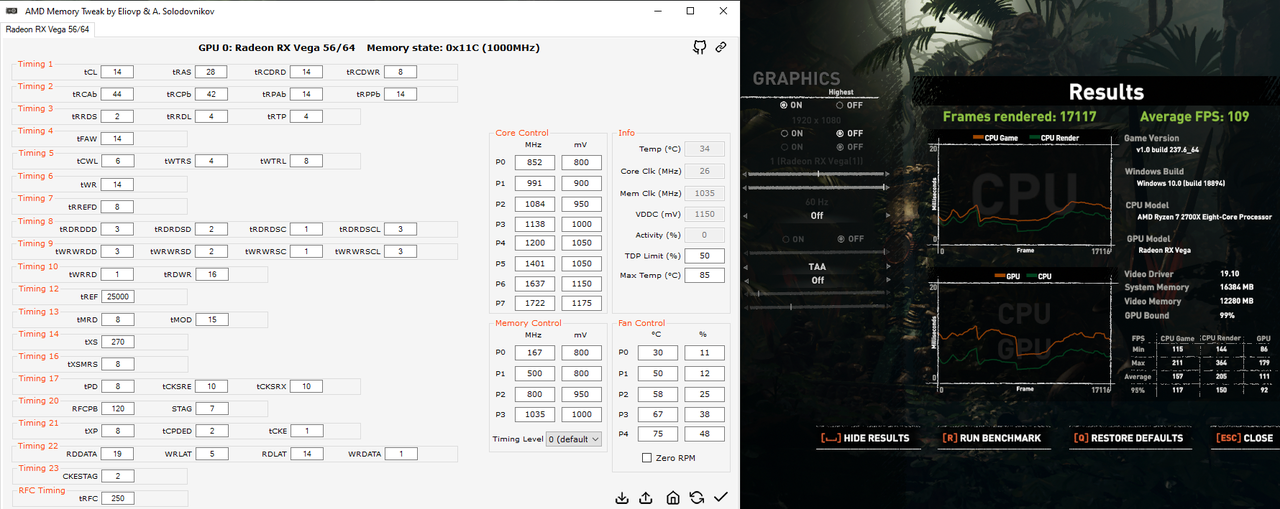Click Core Control P0 MHz field 852
Viewport: 1280px width, 509px height.
(x=534, y=162)
